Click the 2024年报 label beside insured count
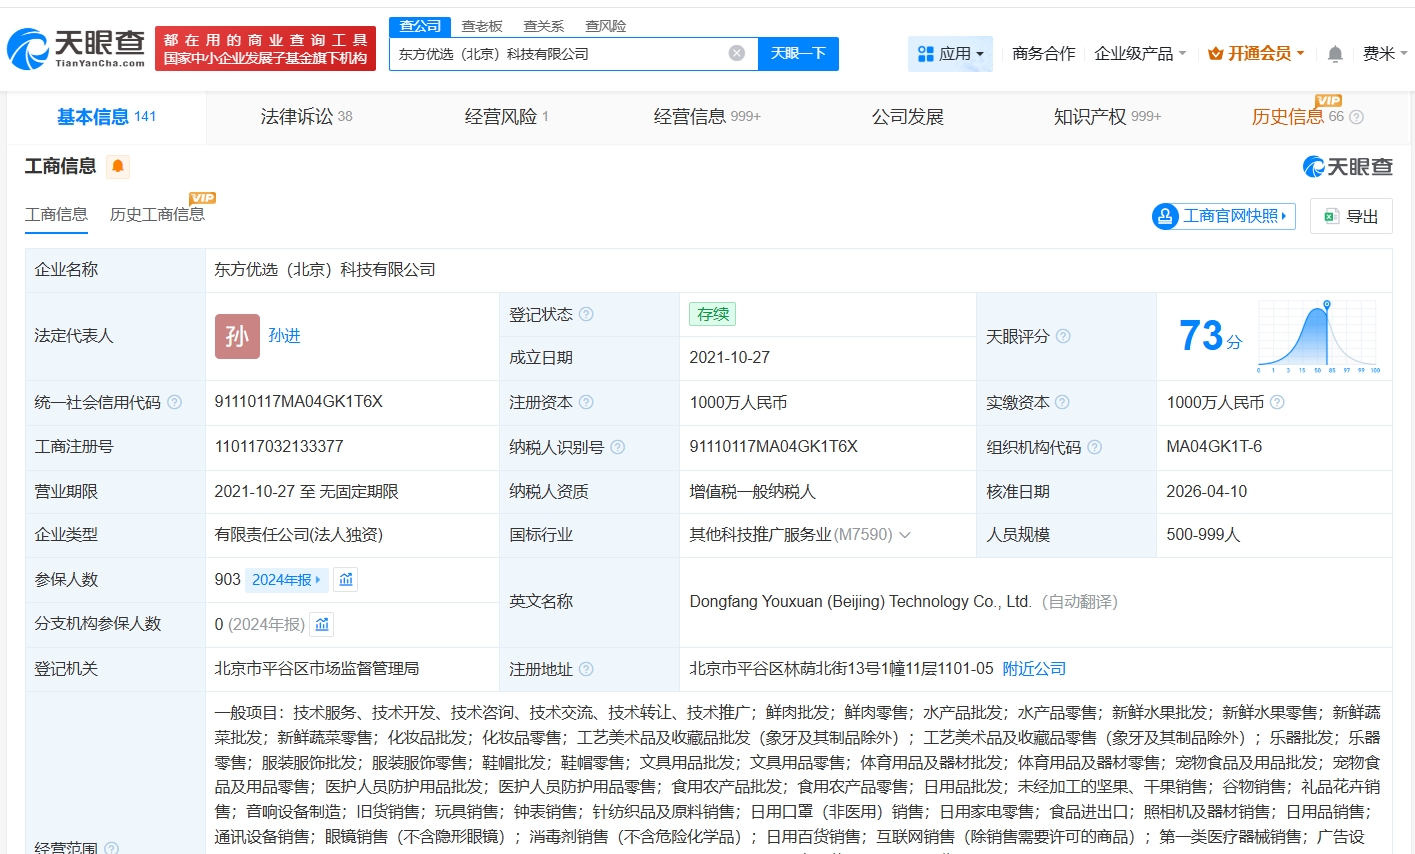 [x=288, y=579]
